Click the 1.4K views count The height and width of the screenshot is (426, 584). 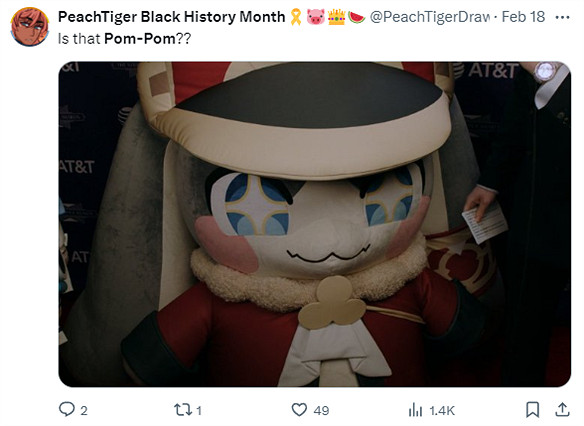[x=442, y=410]
